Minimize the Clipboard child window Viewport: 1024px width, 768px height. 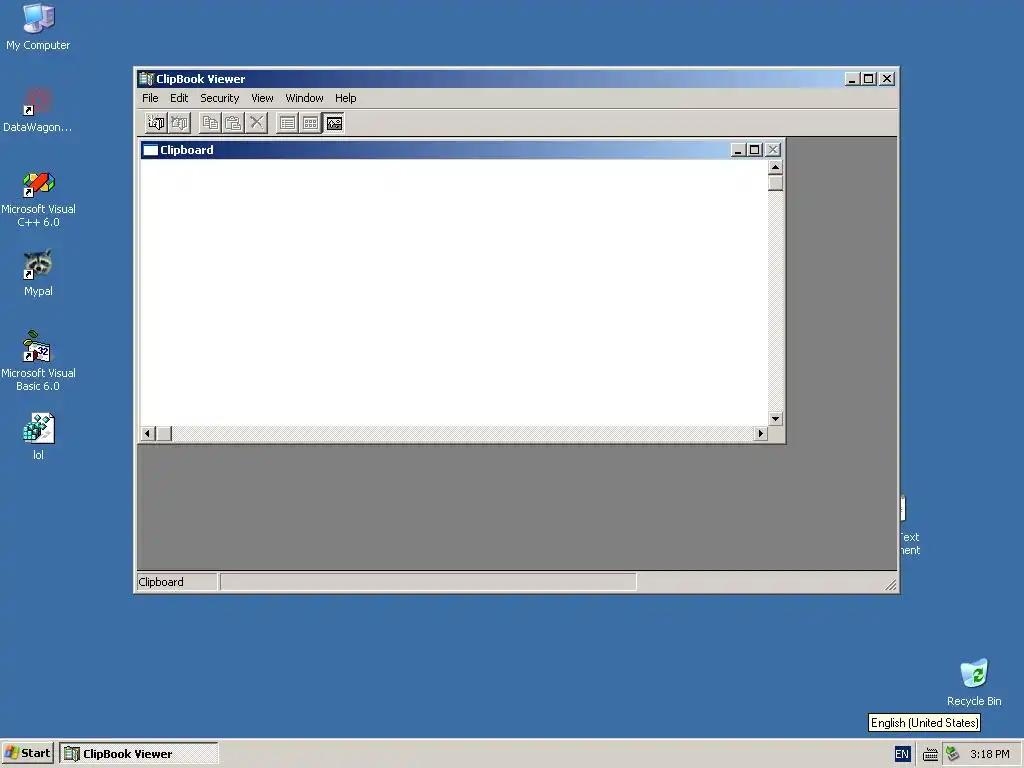(738, 150)
